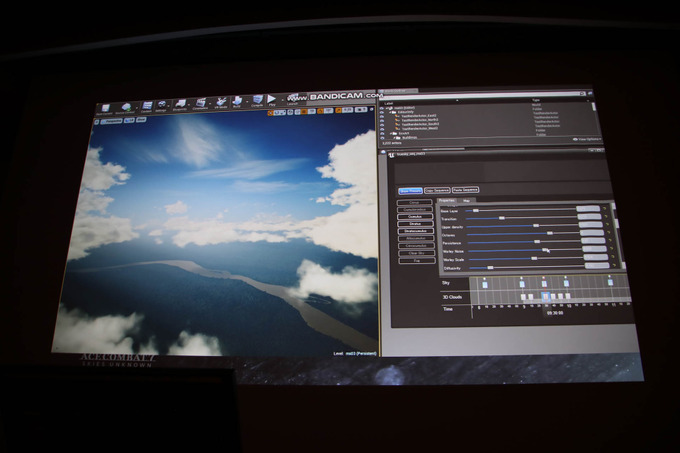Open the Perspective view mode dropdown
The image size is (680, 453).
(x=111, y=121)
